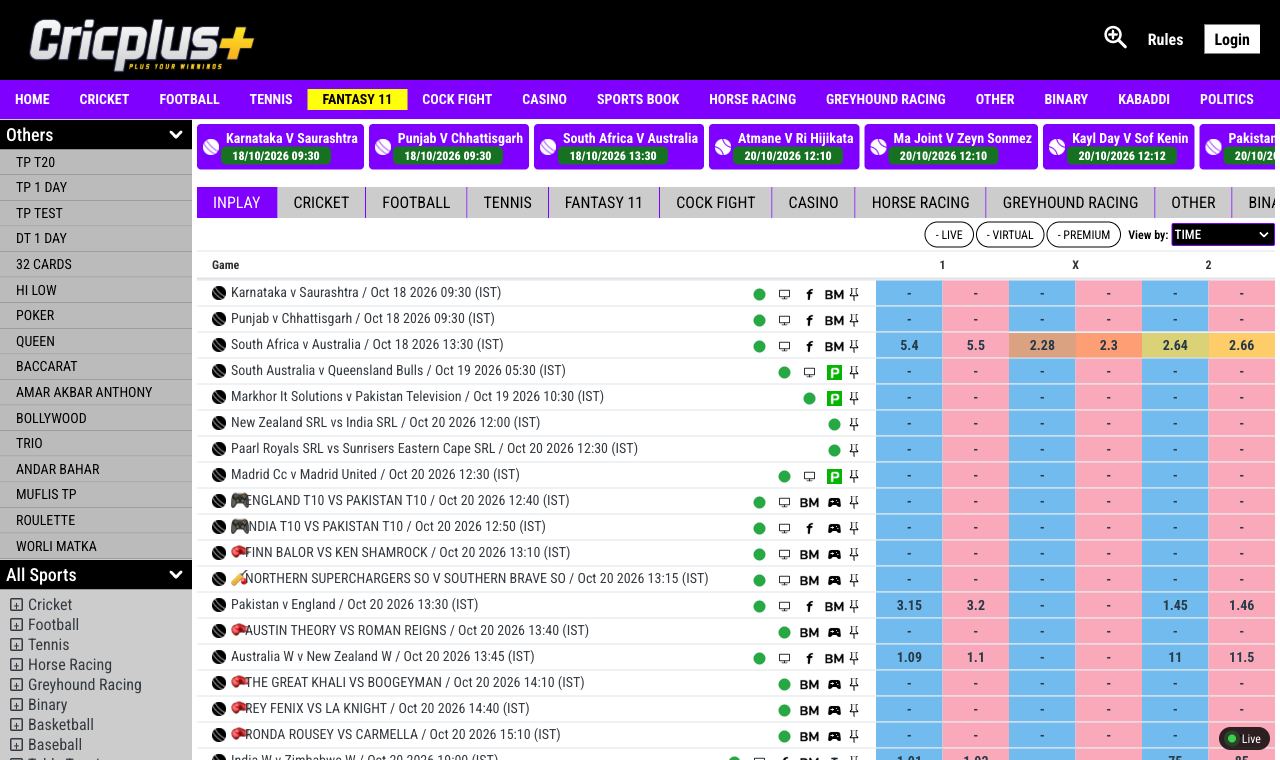Screen dimensions: 1280x760
Task: Click green in-play dot for South Africa v Australia
Action: point(759,347)
